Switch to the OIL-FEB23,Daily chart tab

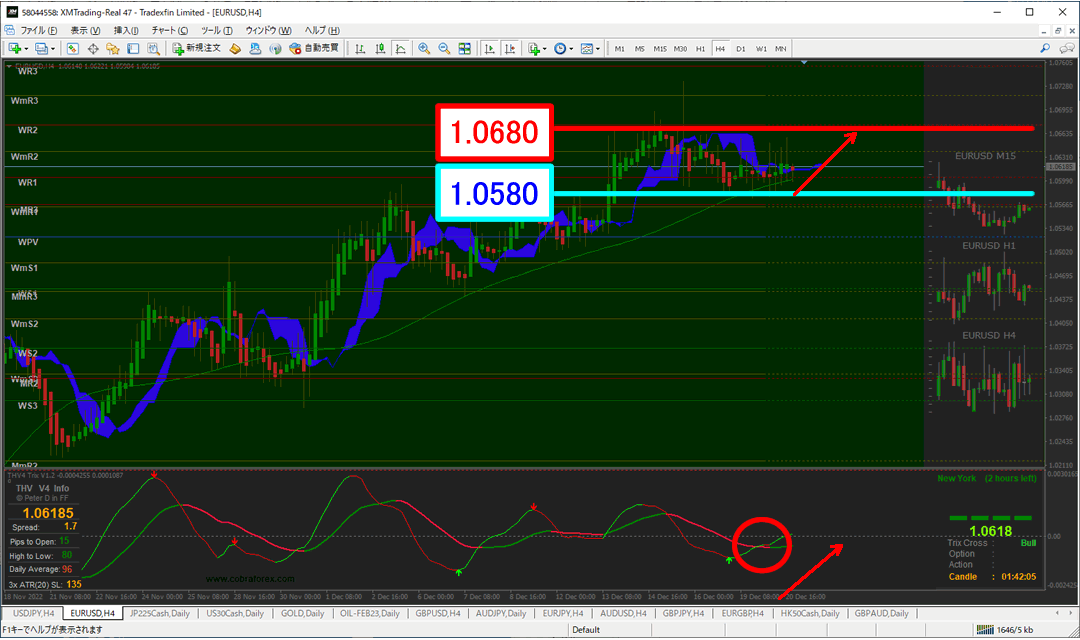370,613
